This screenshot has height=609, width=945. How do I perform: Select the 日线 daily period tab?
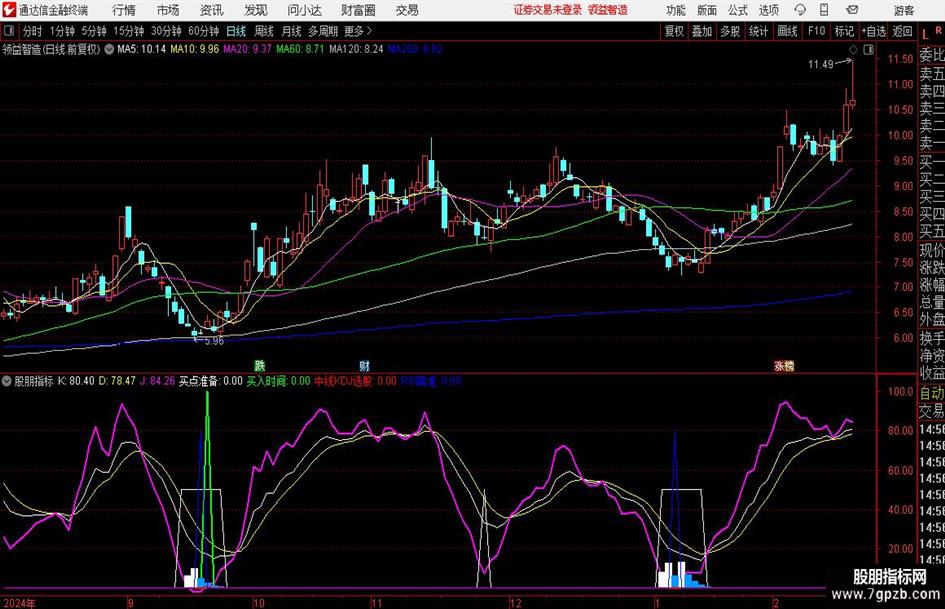[236, 31]
